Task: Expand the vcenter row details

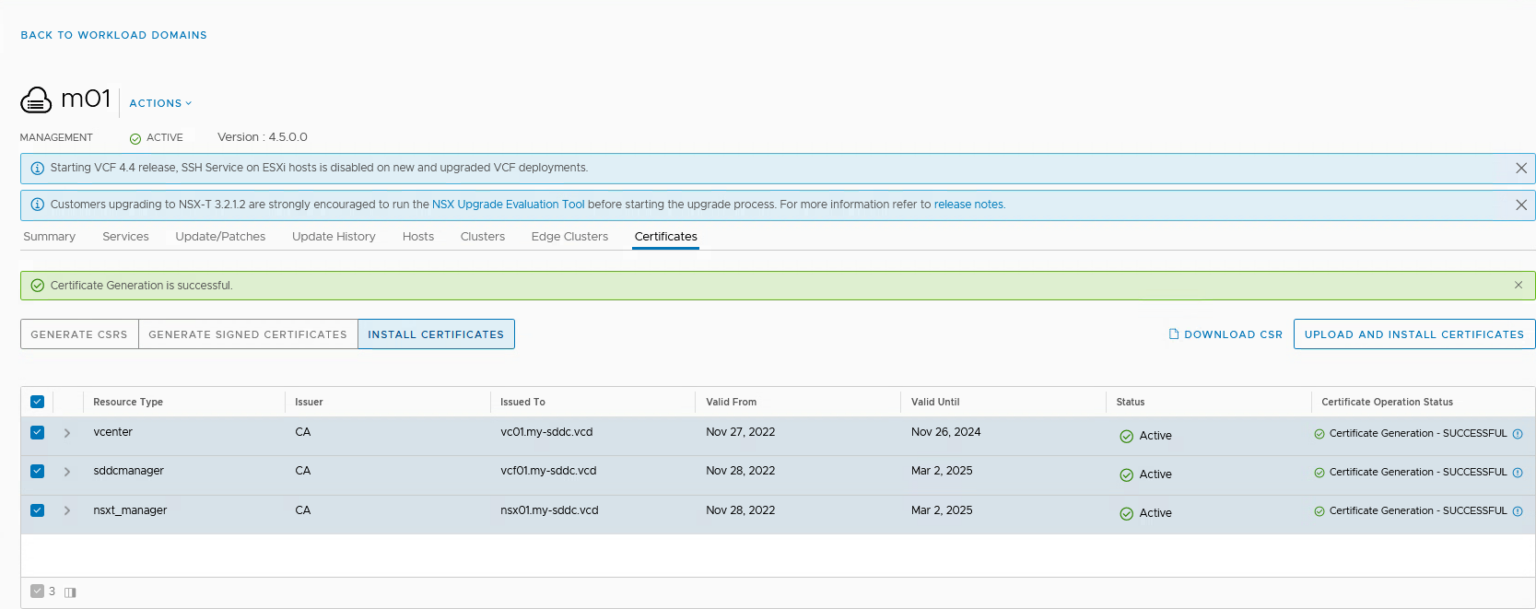Action: [67, 433]
